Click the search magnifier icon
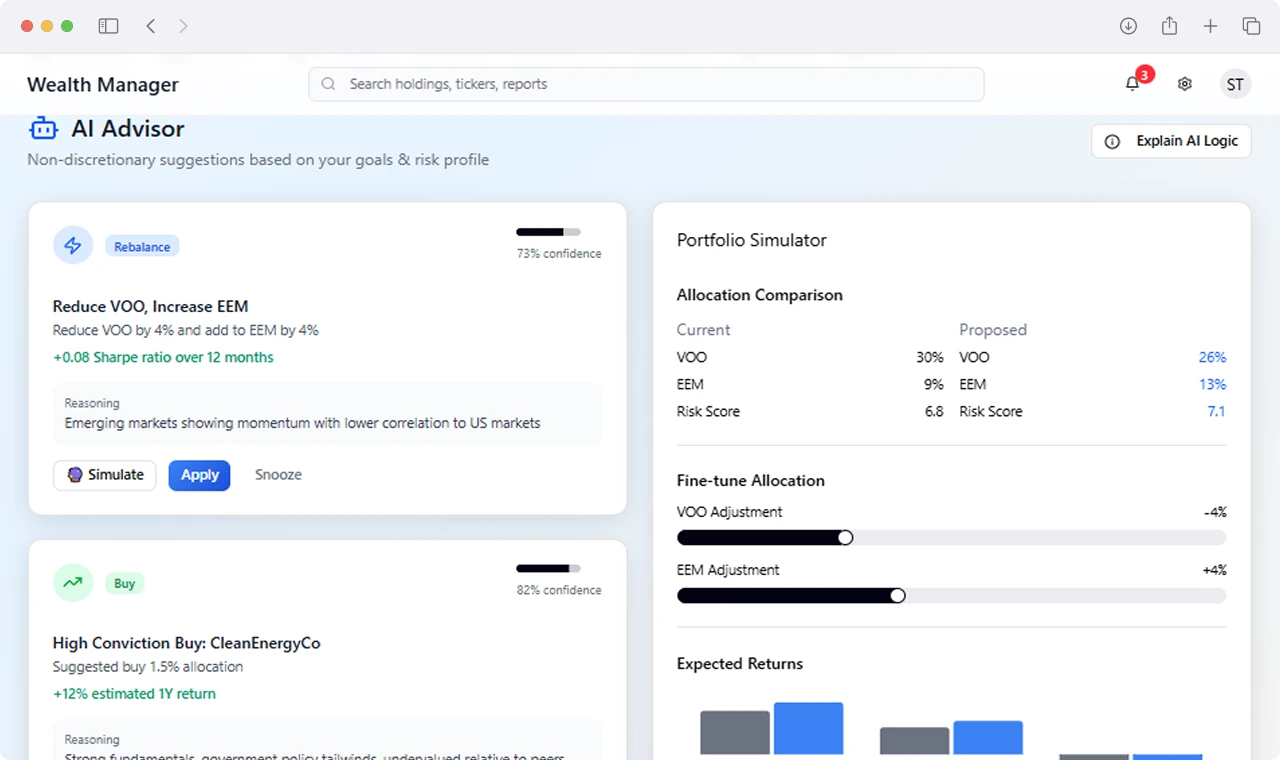This screenshot has width=1280, height=760. click(328, 84)
